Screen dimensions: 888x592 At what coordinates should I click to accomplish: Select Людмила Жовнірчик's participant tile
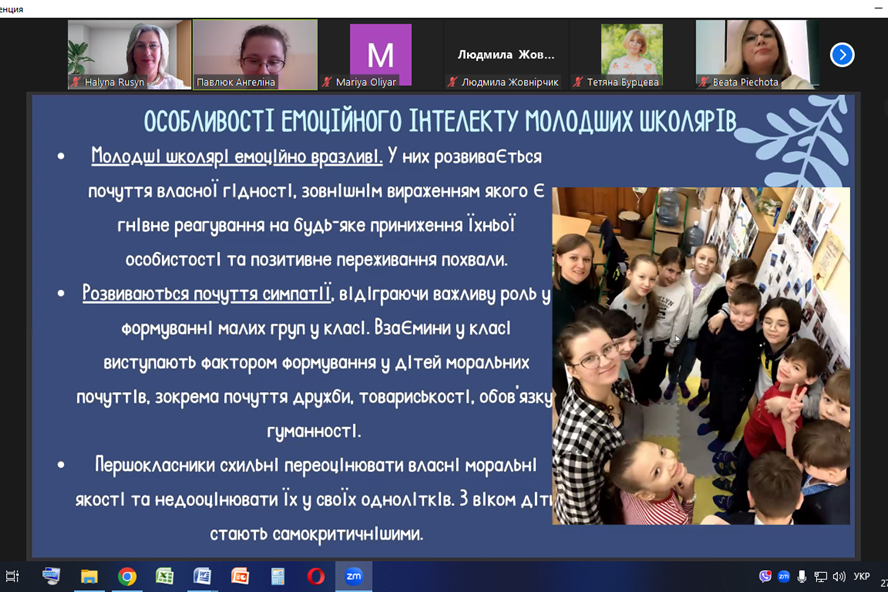click(x=506, y=55)
